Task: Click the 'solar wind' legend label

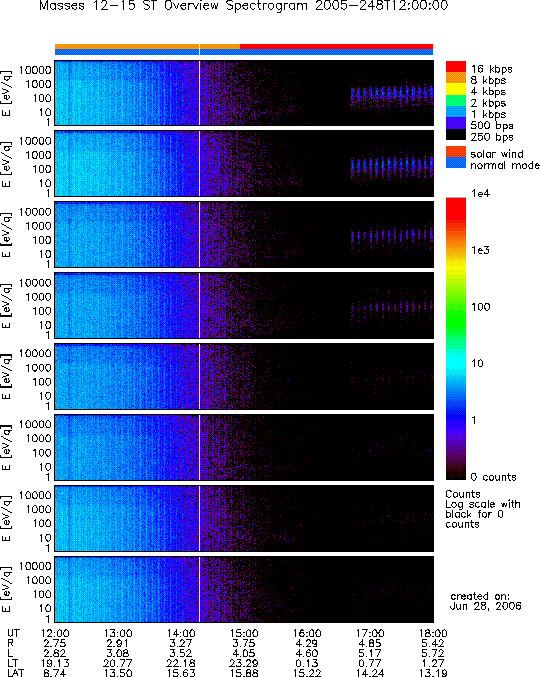Action: coord(497,154)
